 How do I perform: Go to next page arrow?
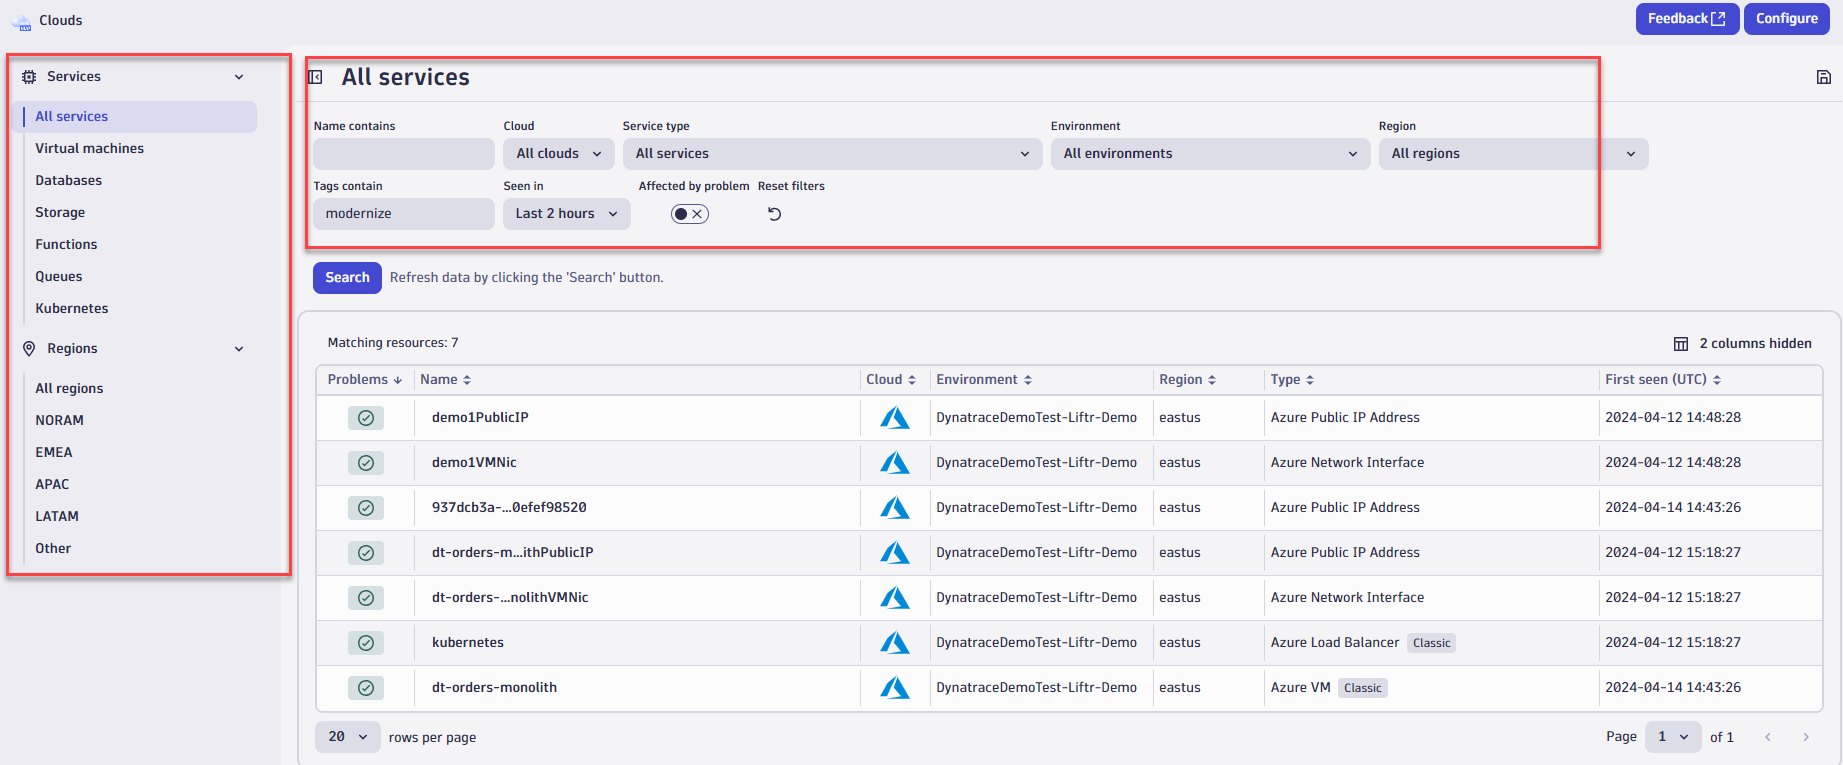1805,737
